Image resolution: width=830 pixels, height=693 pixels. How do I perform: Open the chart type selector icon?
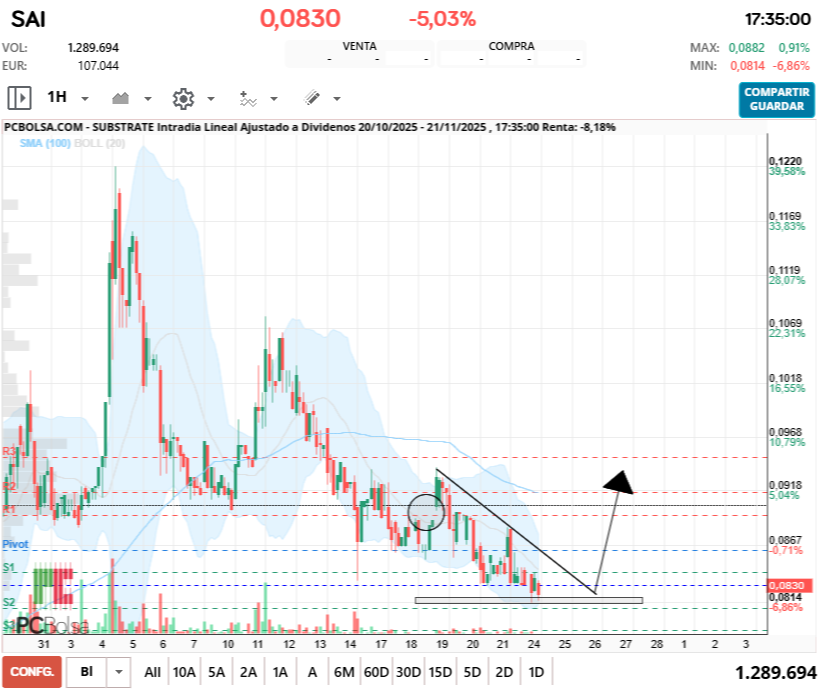[122, 98]
